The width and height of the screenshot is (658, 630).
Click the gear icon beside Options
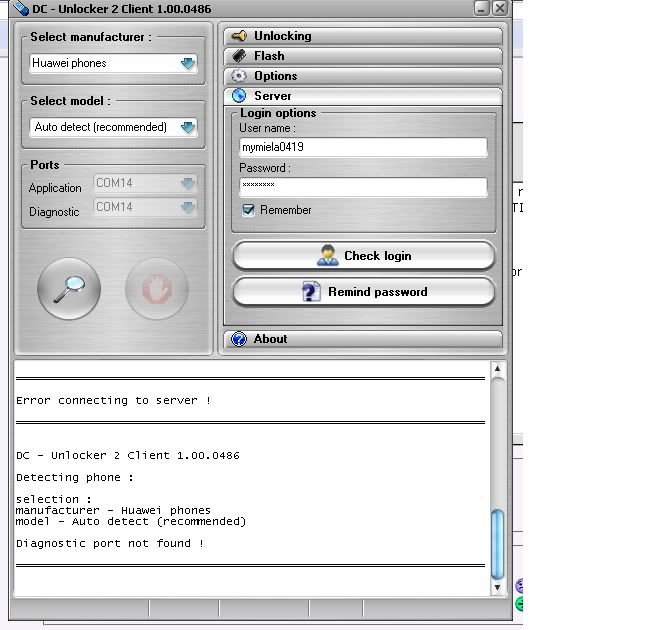[239, 76]
